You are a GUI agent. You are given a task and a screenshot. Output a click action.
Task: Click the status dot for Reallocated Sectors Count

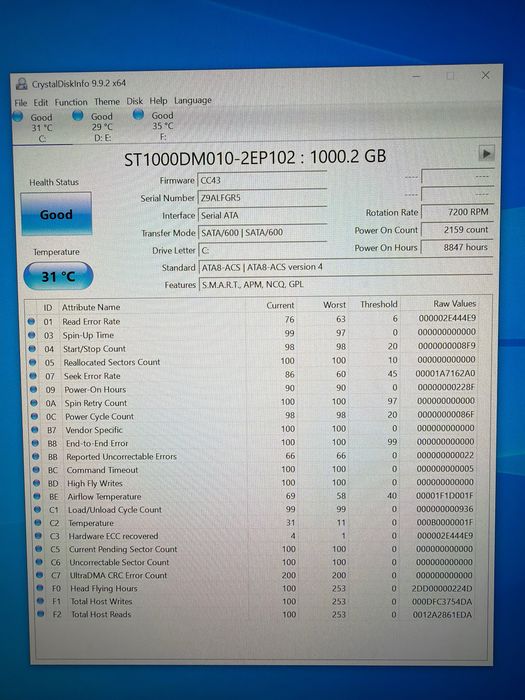(32, 362)
